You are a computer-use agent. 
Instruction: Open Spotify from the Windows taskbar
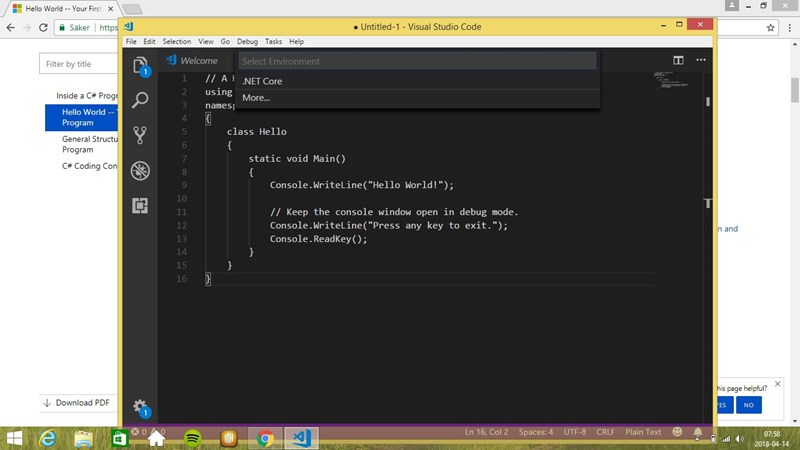(x=192, y=438)
